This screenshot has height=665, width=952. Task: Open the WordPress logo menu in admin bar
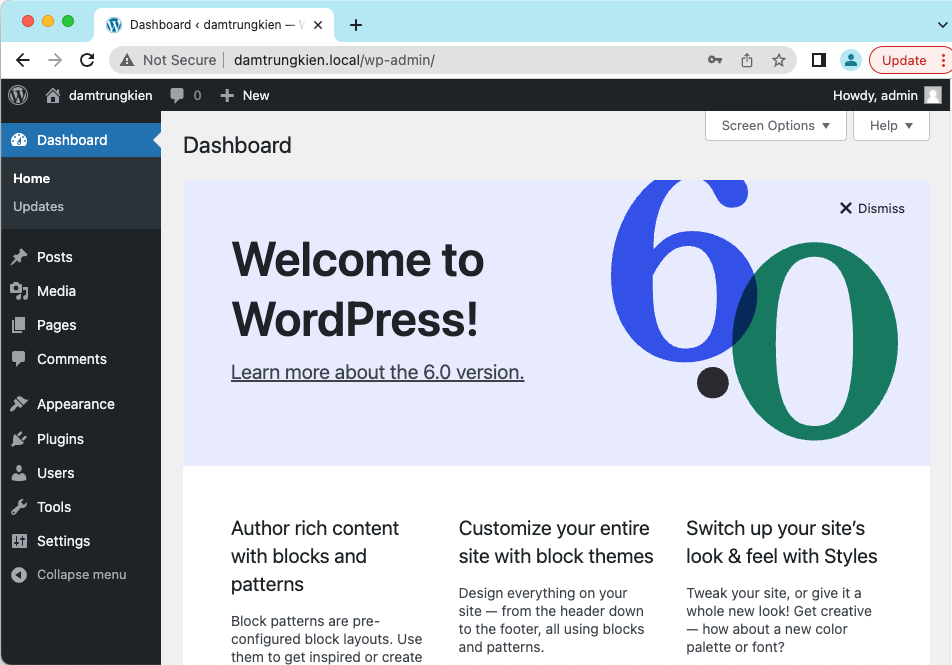pos(18,95)
